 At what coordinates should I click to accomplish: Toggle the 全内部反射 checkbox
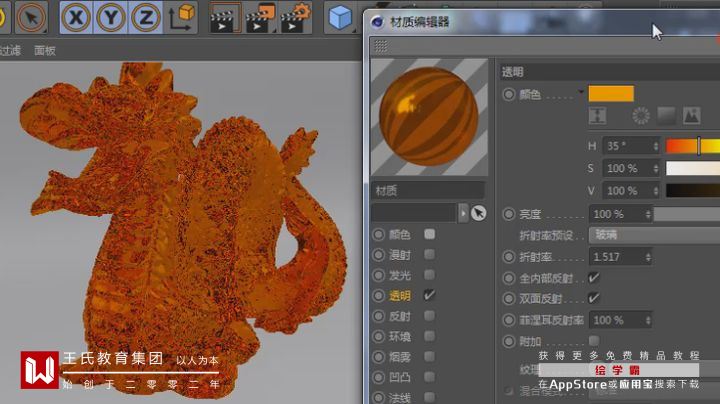(x=594, y=278)
